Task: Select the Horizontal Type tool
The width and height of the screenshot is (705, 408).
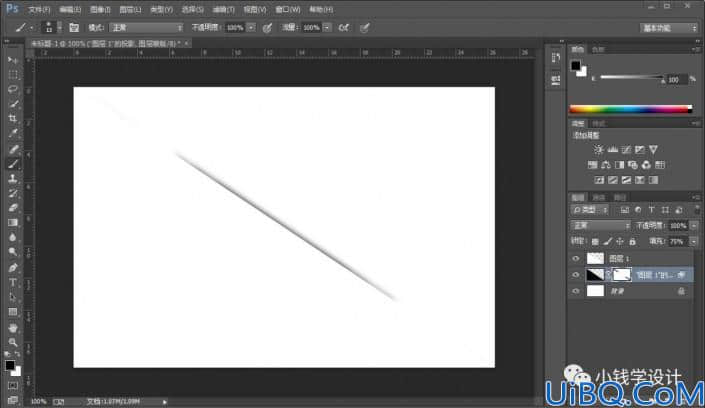Action: click(13, 282)
